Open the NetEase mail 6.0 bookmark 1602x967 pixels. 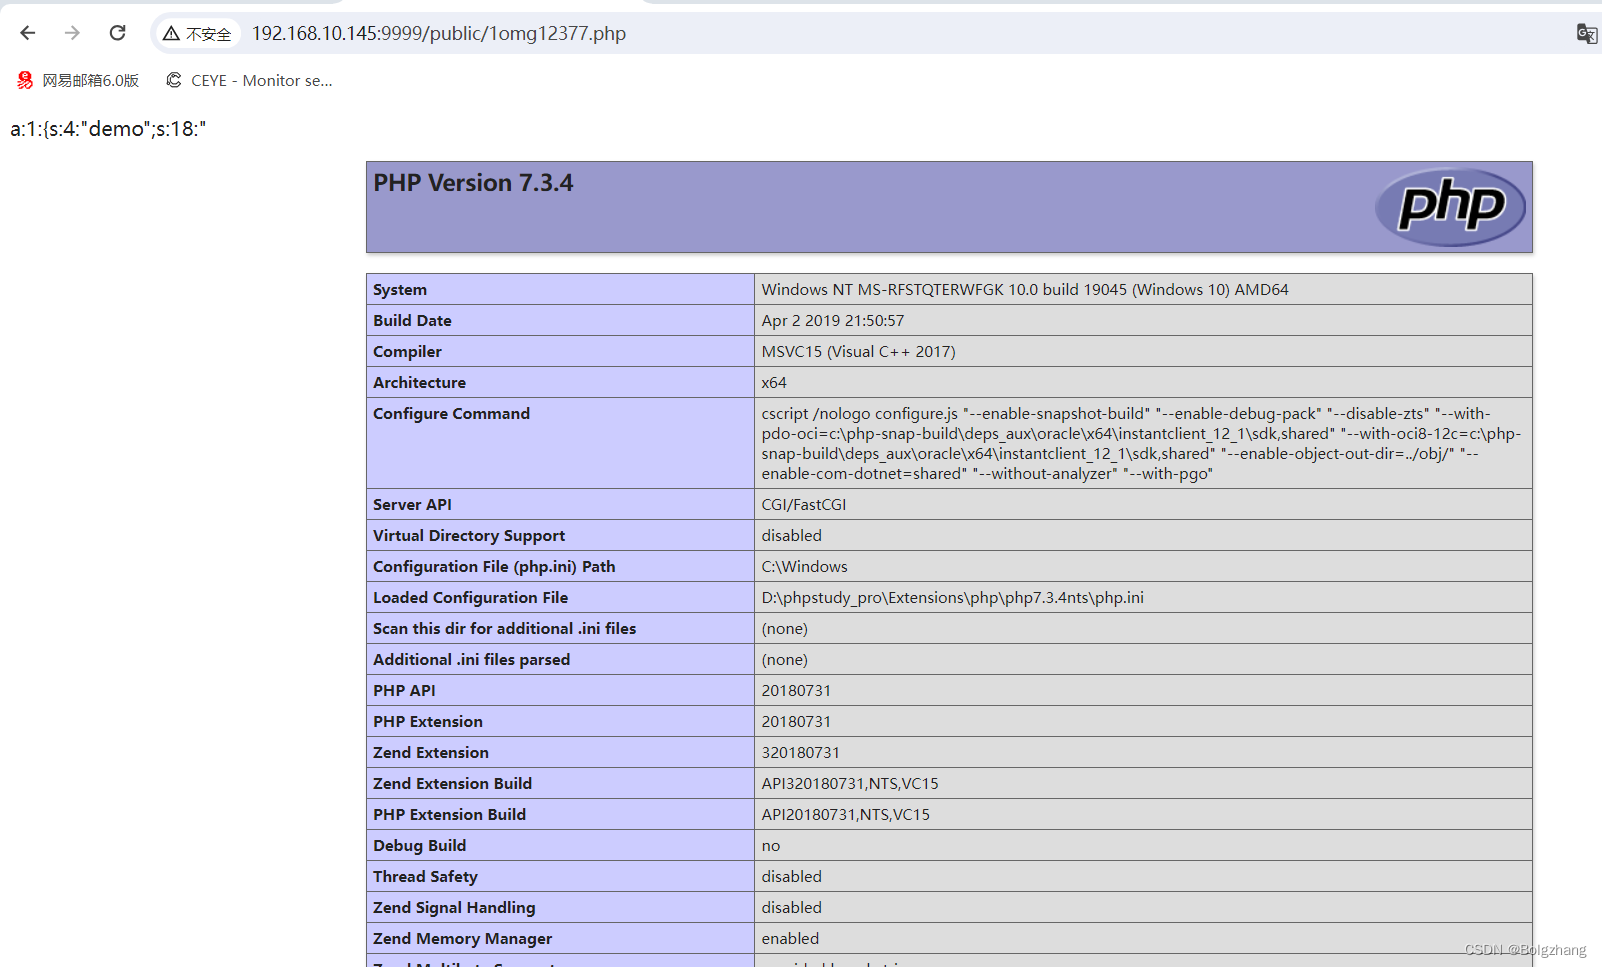point(78,80)
